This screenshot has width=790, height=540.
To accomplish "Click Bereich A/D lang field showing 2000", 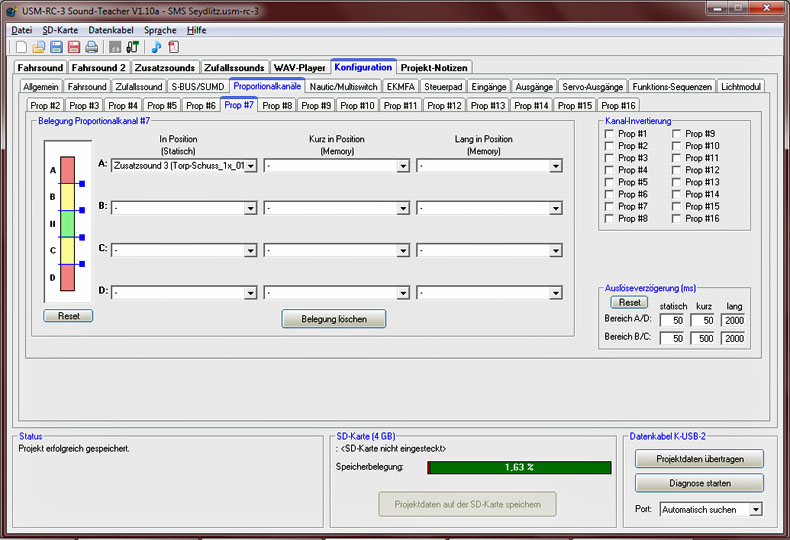I will point(733,320).
